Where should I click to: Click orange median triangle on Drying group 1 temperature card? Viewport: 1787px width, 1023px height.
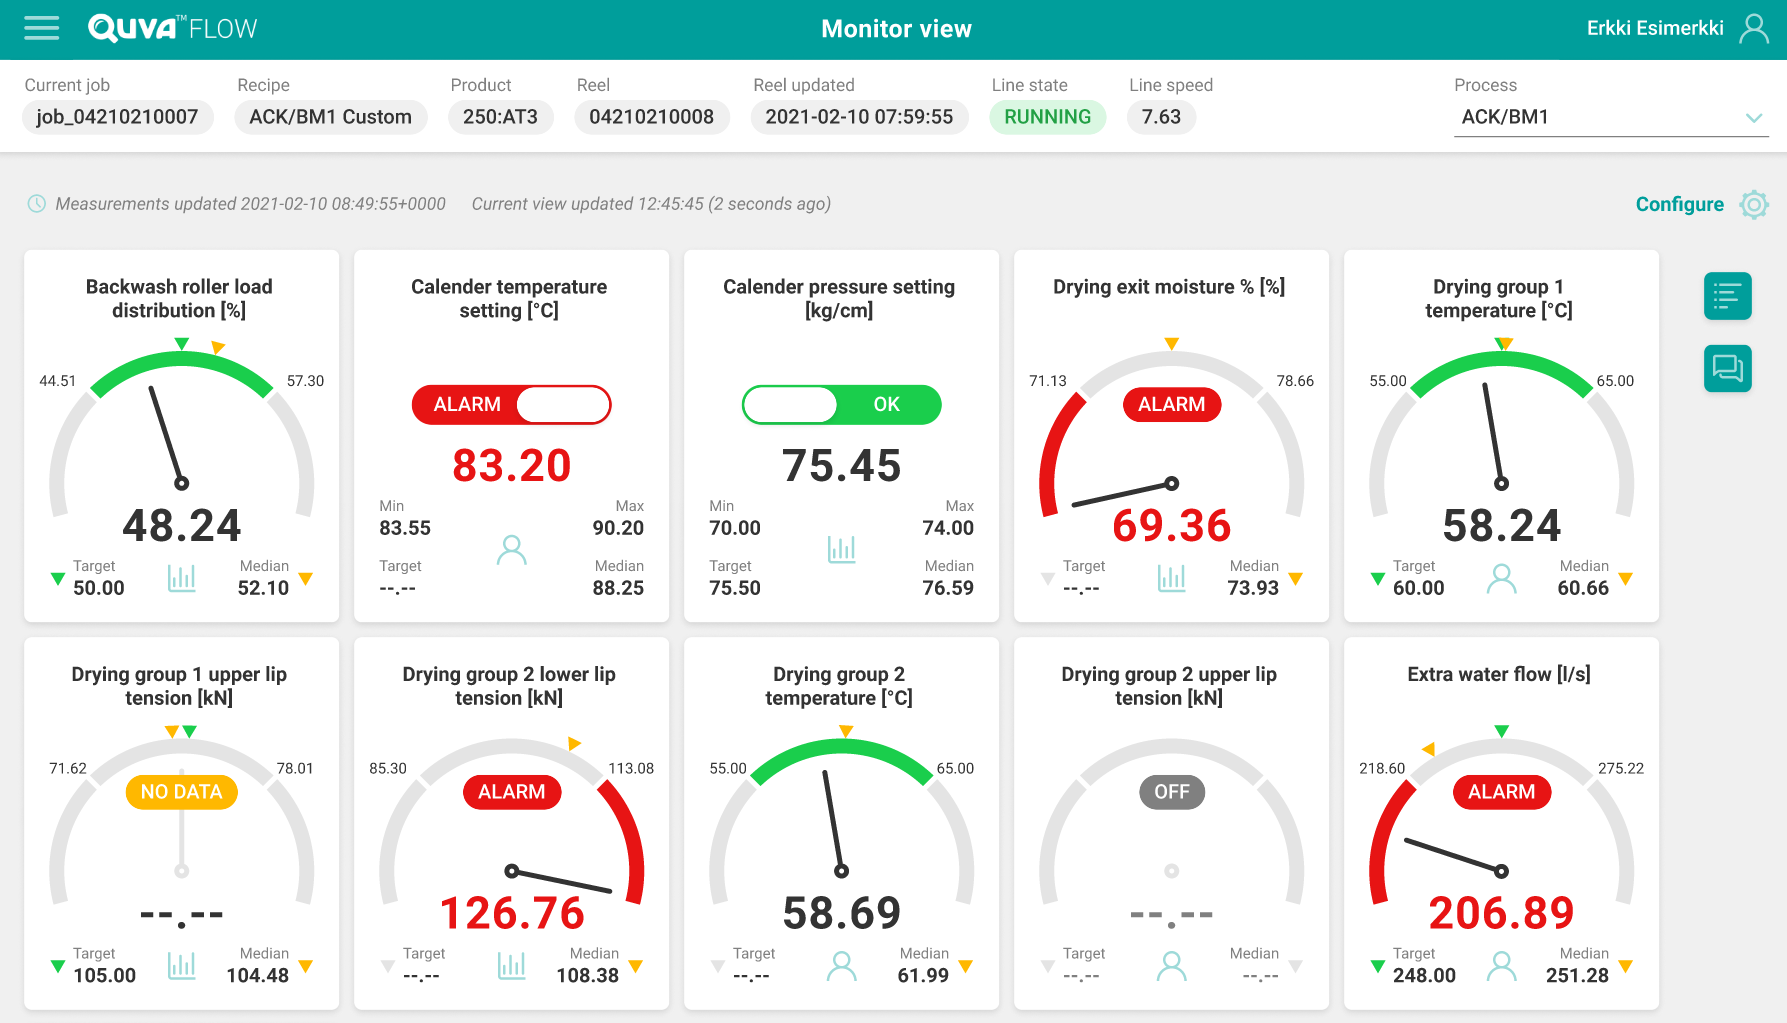pos(1626,579)
